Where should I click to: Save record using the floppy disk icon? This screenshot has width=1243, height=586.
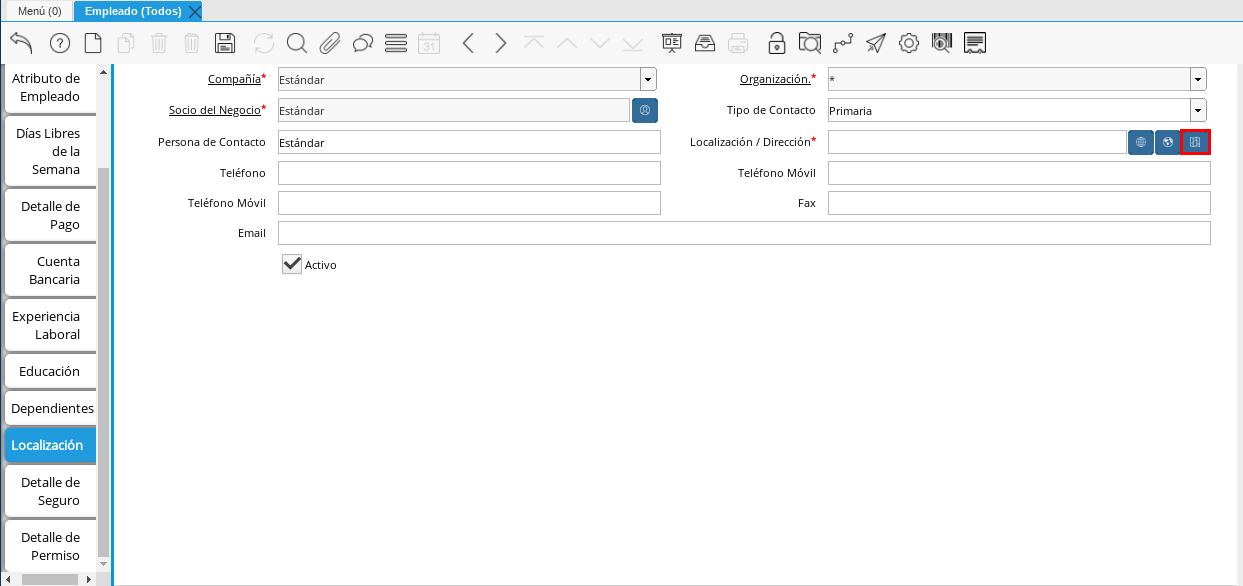[x=225, y=43]
